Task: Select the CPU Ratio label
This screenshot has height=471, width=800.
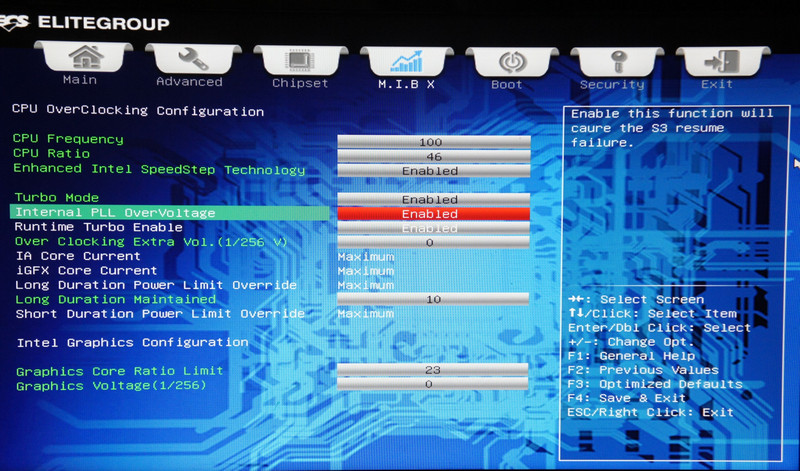Action: click(x=51, y=153)
